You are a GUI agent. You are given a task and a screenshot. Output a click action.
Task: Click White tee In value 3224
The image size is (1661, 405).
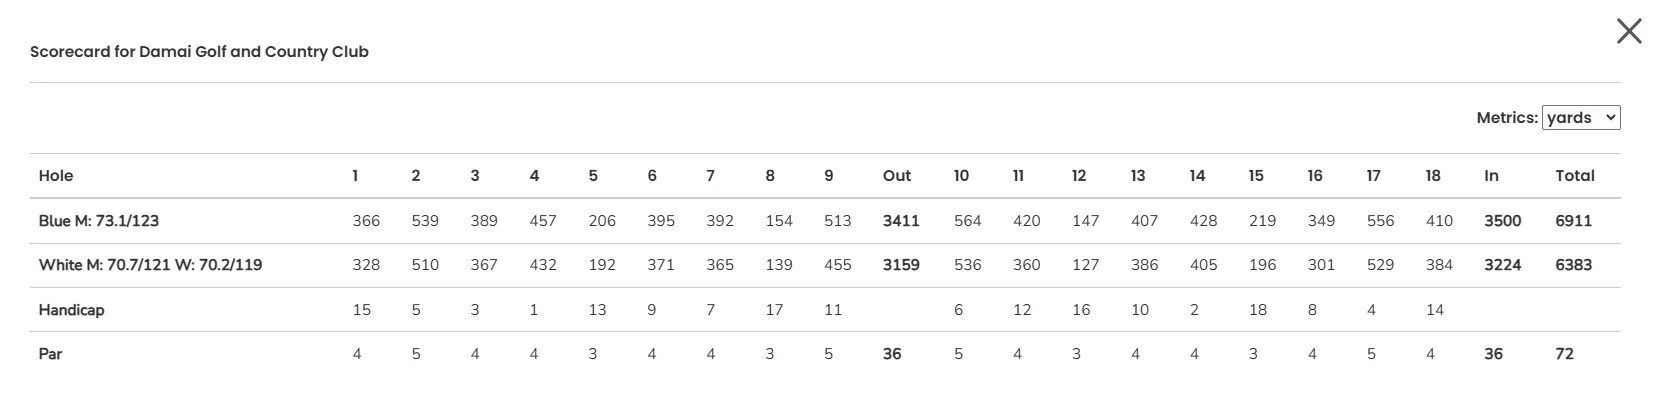(x=1502, y=265)
